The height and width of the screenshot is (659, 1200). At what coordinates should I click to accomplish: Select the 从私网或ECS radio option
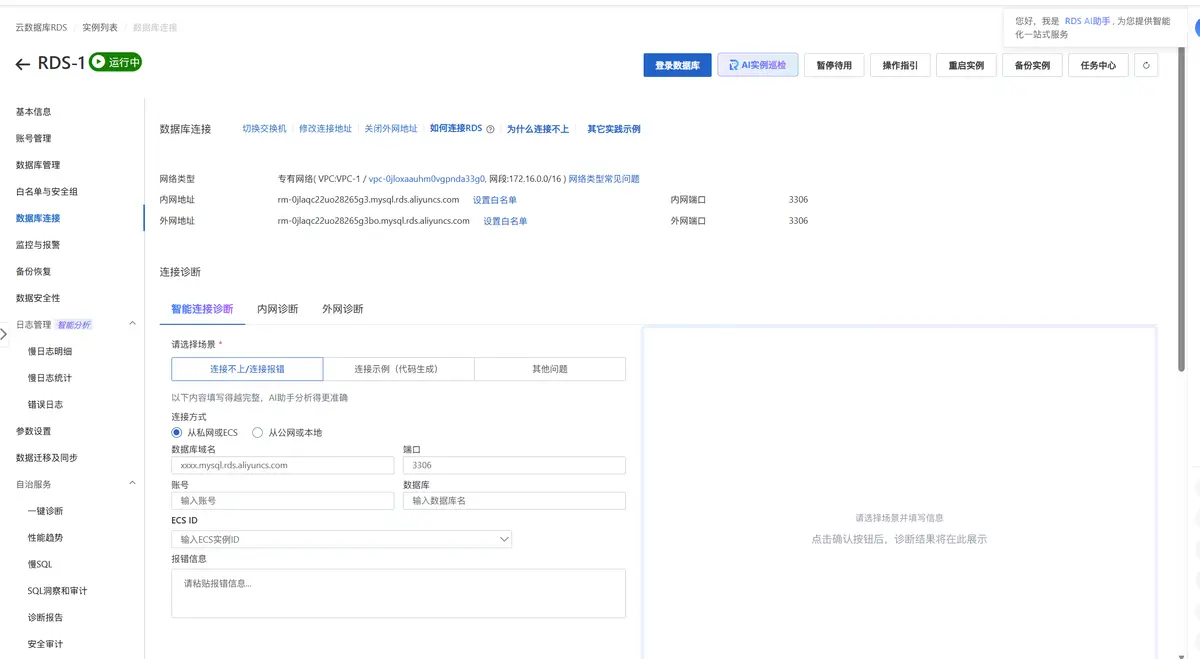click(177, 432)
